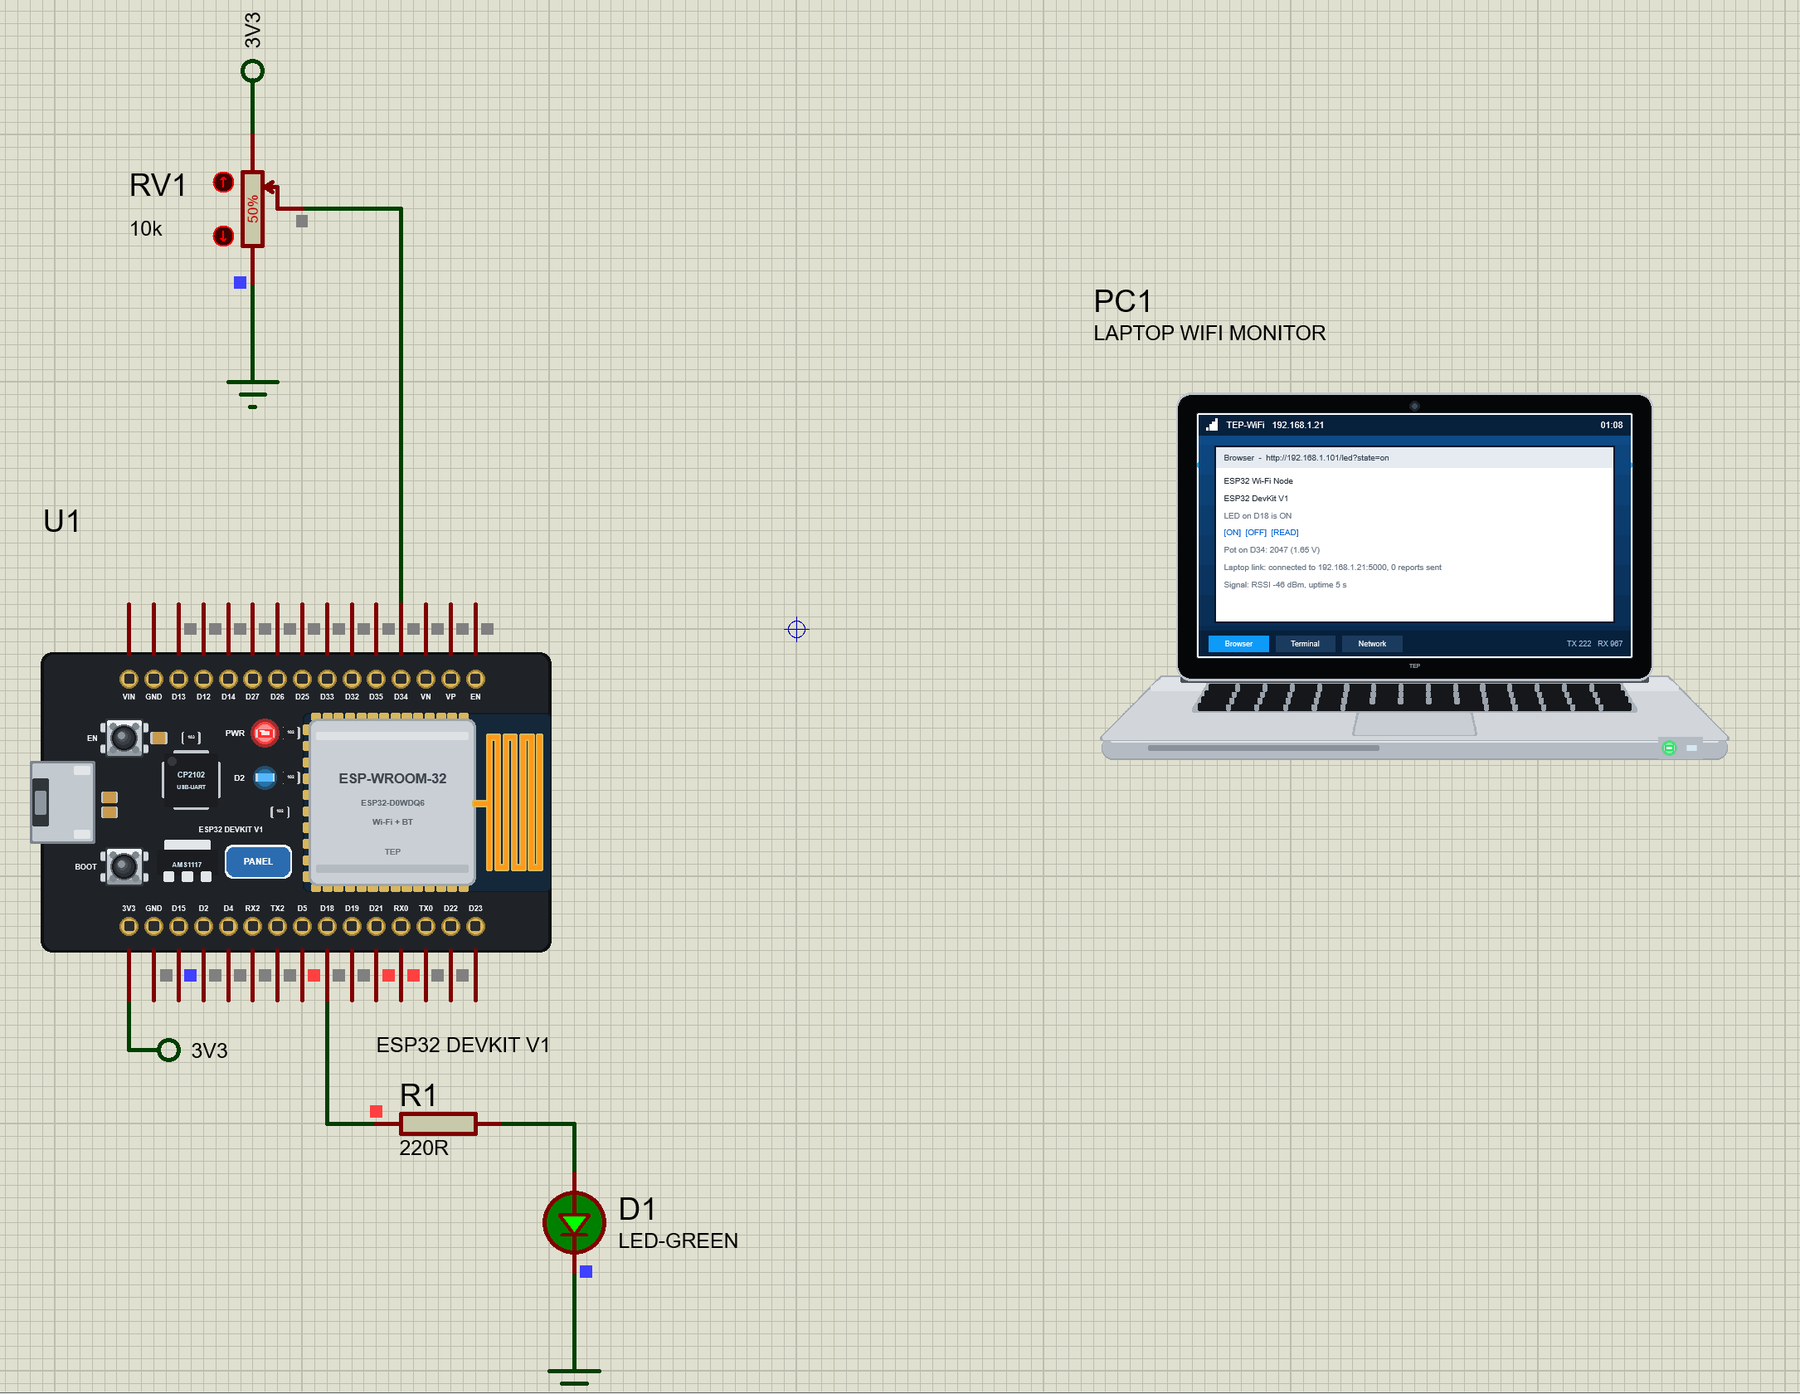Click the CP2102 USB-UART chip
The height and width of the screenshot is (1394, 1800).
191,780
